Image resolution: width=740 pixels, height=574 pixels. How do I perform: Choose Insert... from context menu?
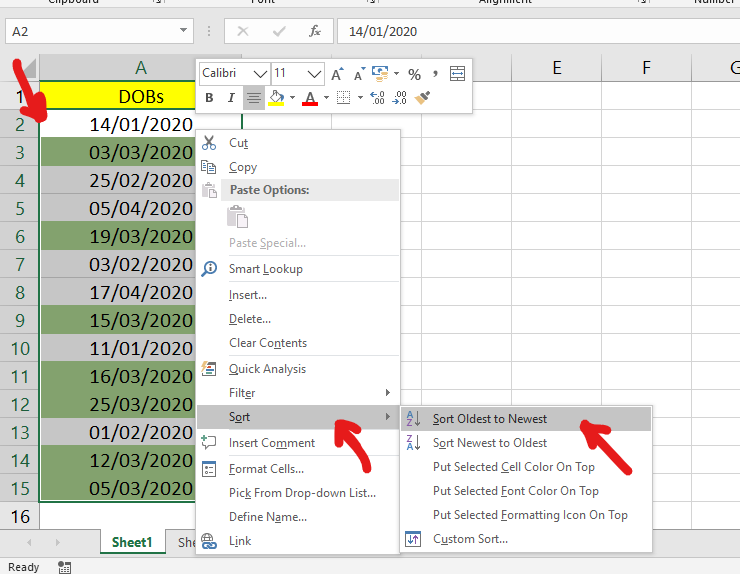tap(298, 295)
